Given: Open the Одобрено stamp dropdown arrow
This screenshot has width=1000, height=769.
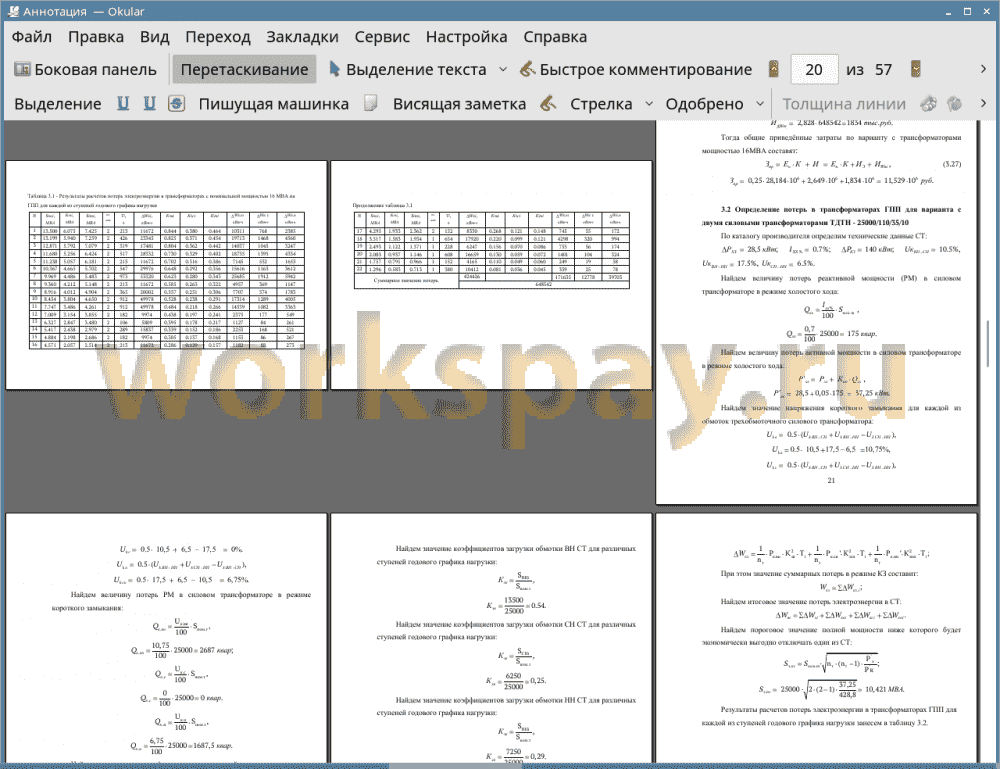Looking at the screenshot, I should click(760, 104).
